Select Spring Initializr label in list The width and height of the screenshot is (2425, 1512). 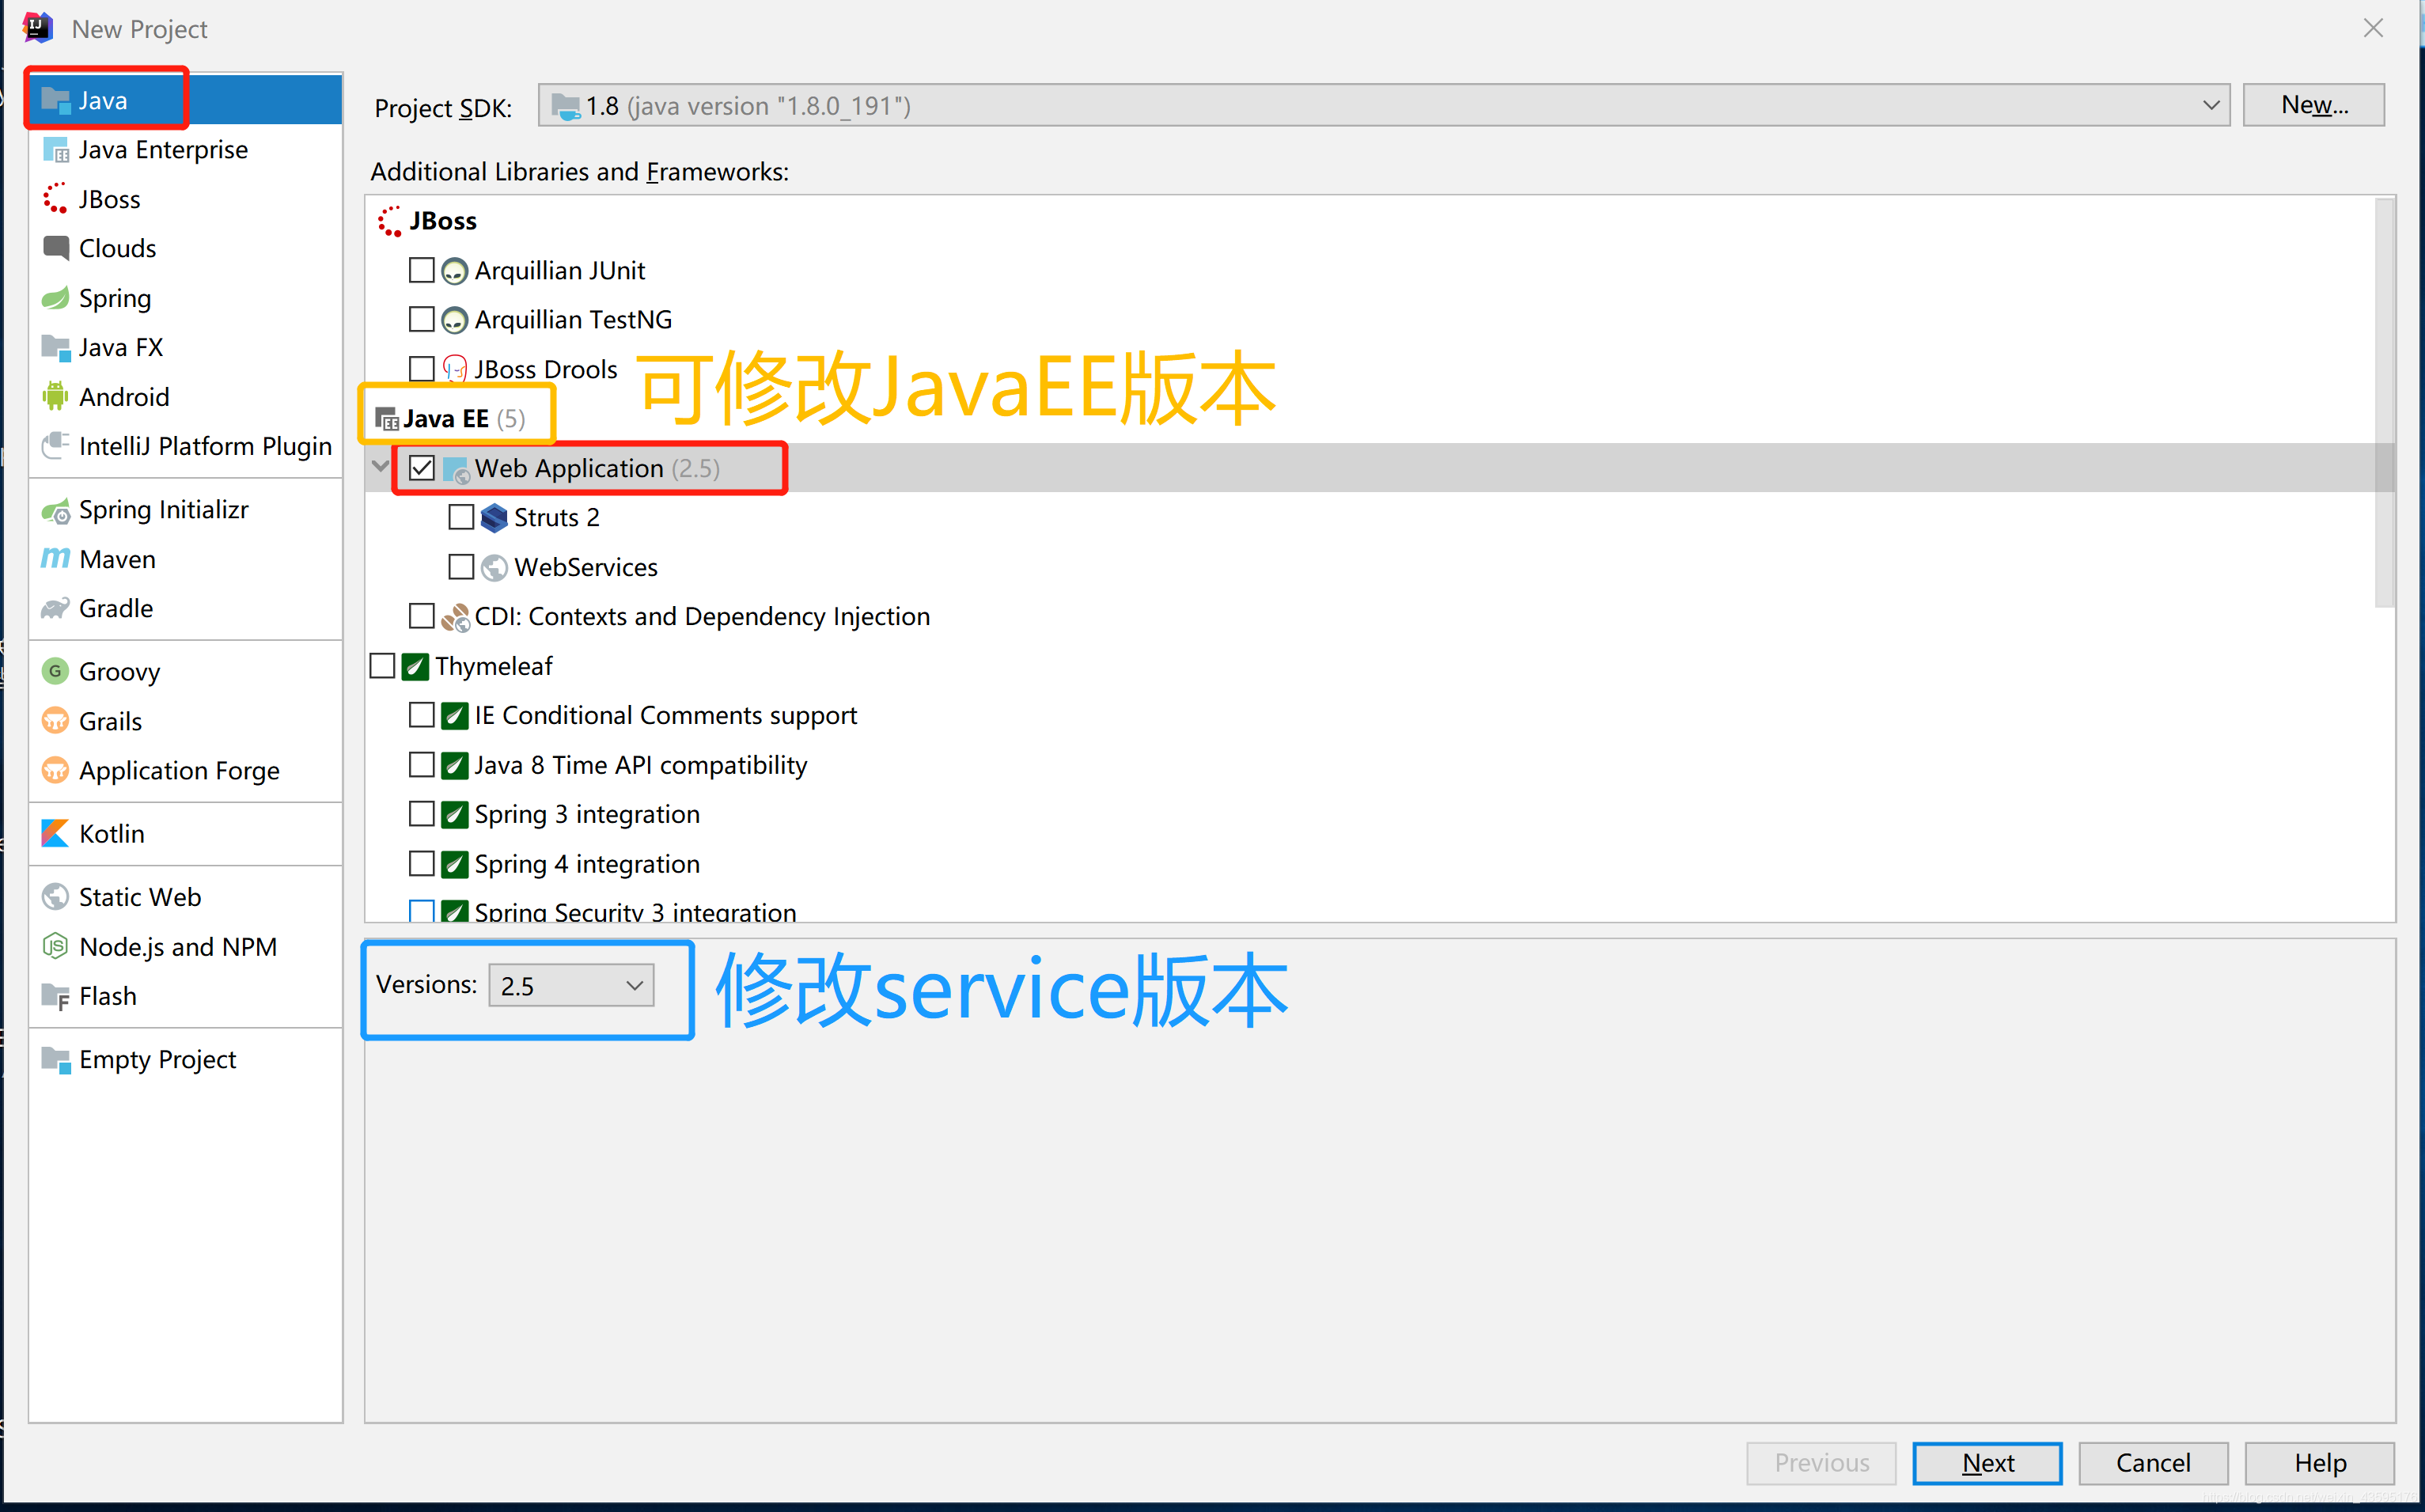(x=163, y=510)
